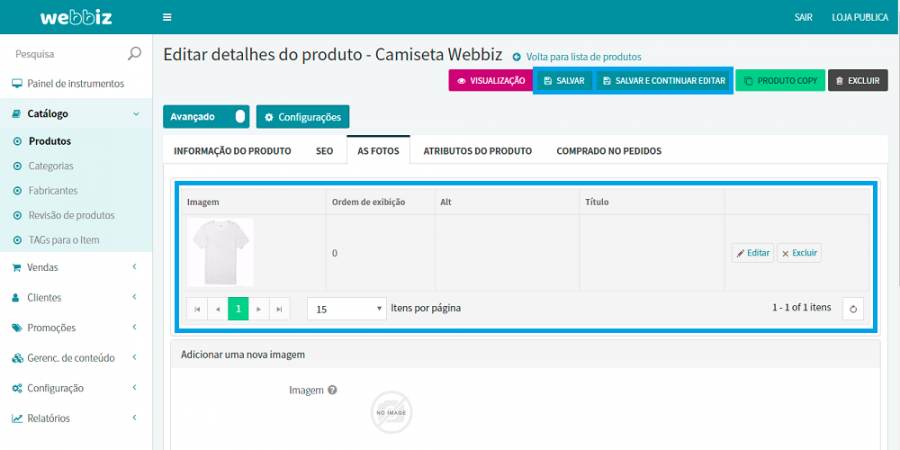
Task: Click the white t-shirt image thumbnail
Action: click(x=220, y=252)
